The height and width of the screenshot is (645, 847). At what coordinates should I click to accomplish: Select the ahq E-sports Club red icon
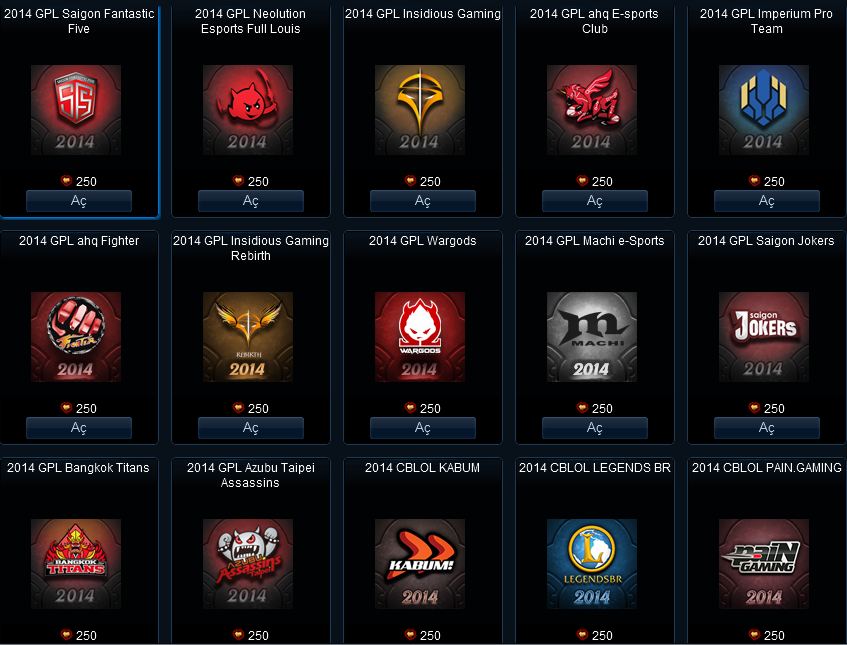pyautogui.click(x=591, y=110)
